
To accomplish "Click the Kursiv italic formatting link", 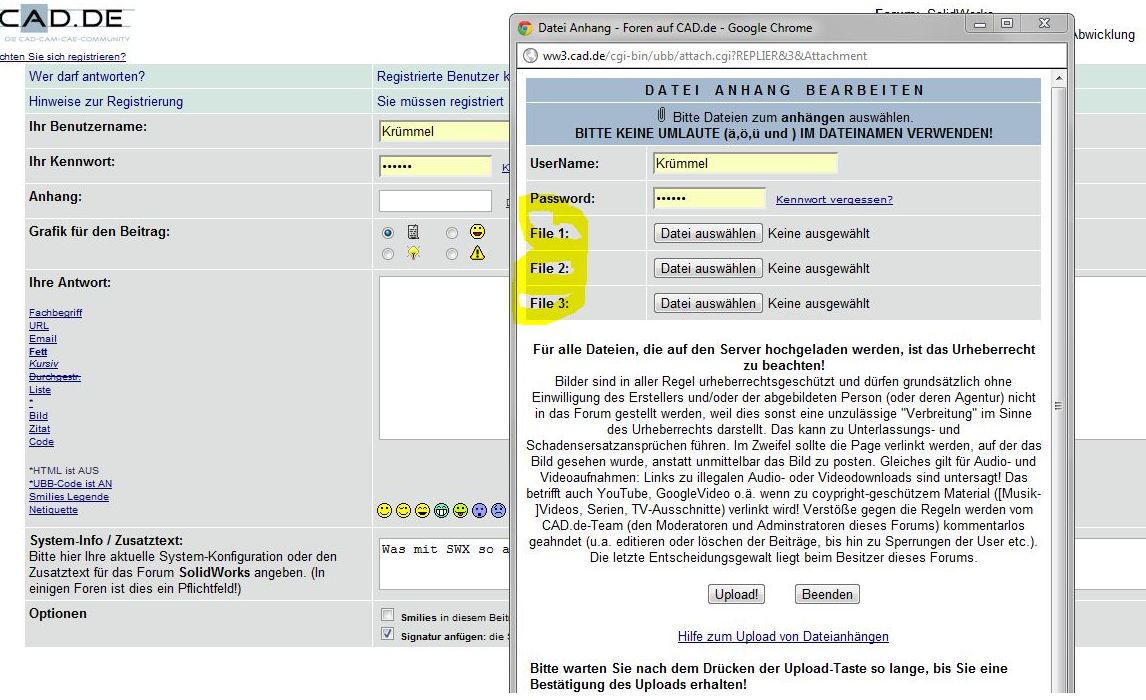I will click(44, 364).
